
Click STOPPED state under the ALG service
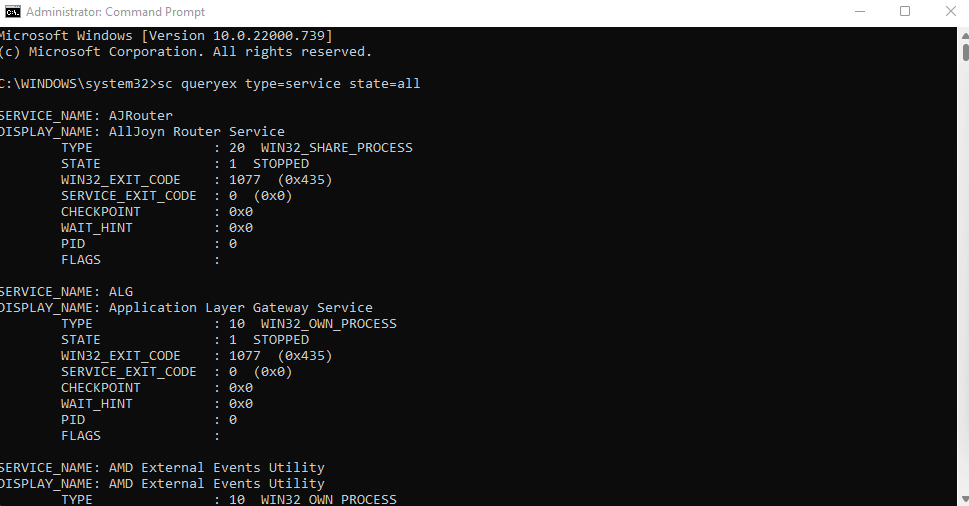point(280,340)
